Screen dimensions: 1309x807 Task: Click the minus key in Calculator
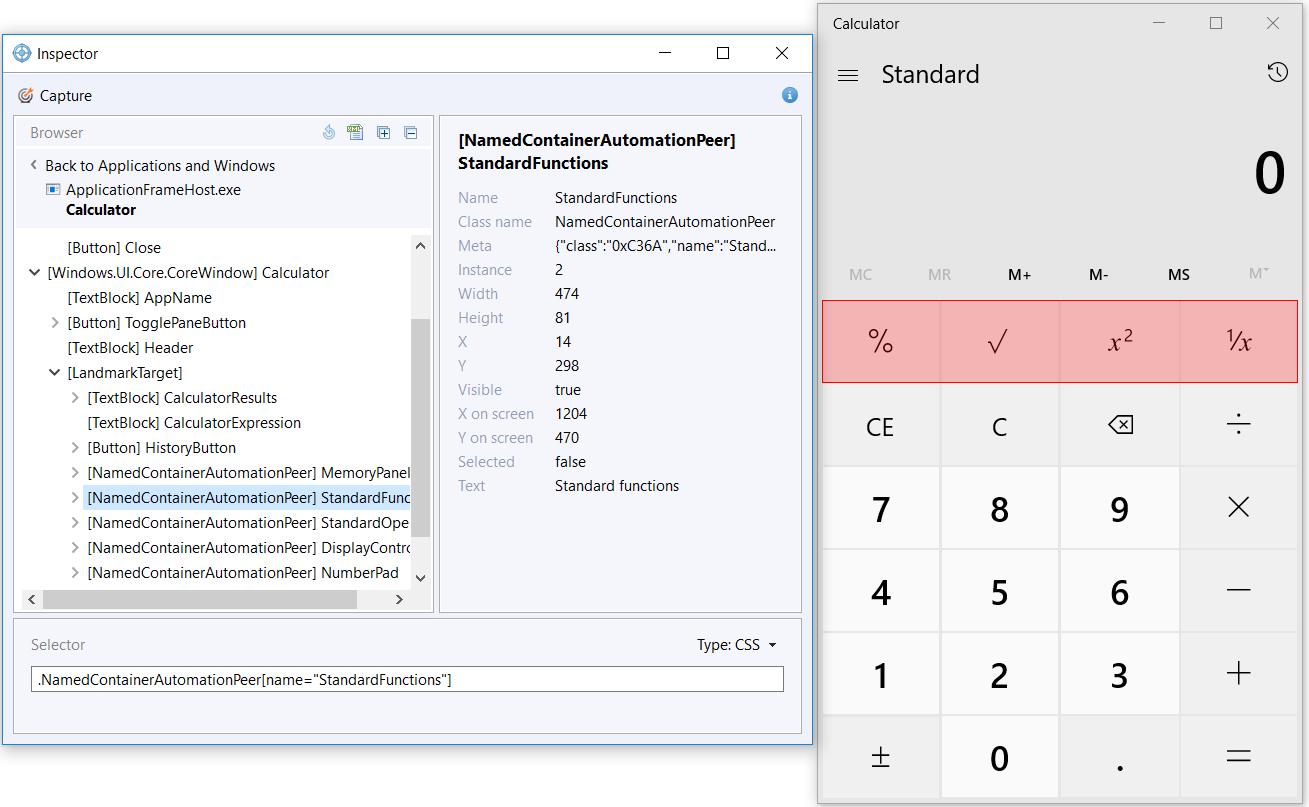tap(1239, 591)
